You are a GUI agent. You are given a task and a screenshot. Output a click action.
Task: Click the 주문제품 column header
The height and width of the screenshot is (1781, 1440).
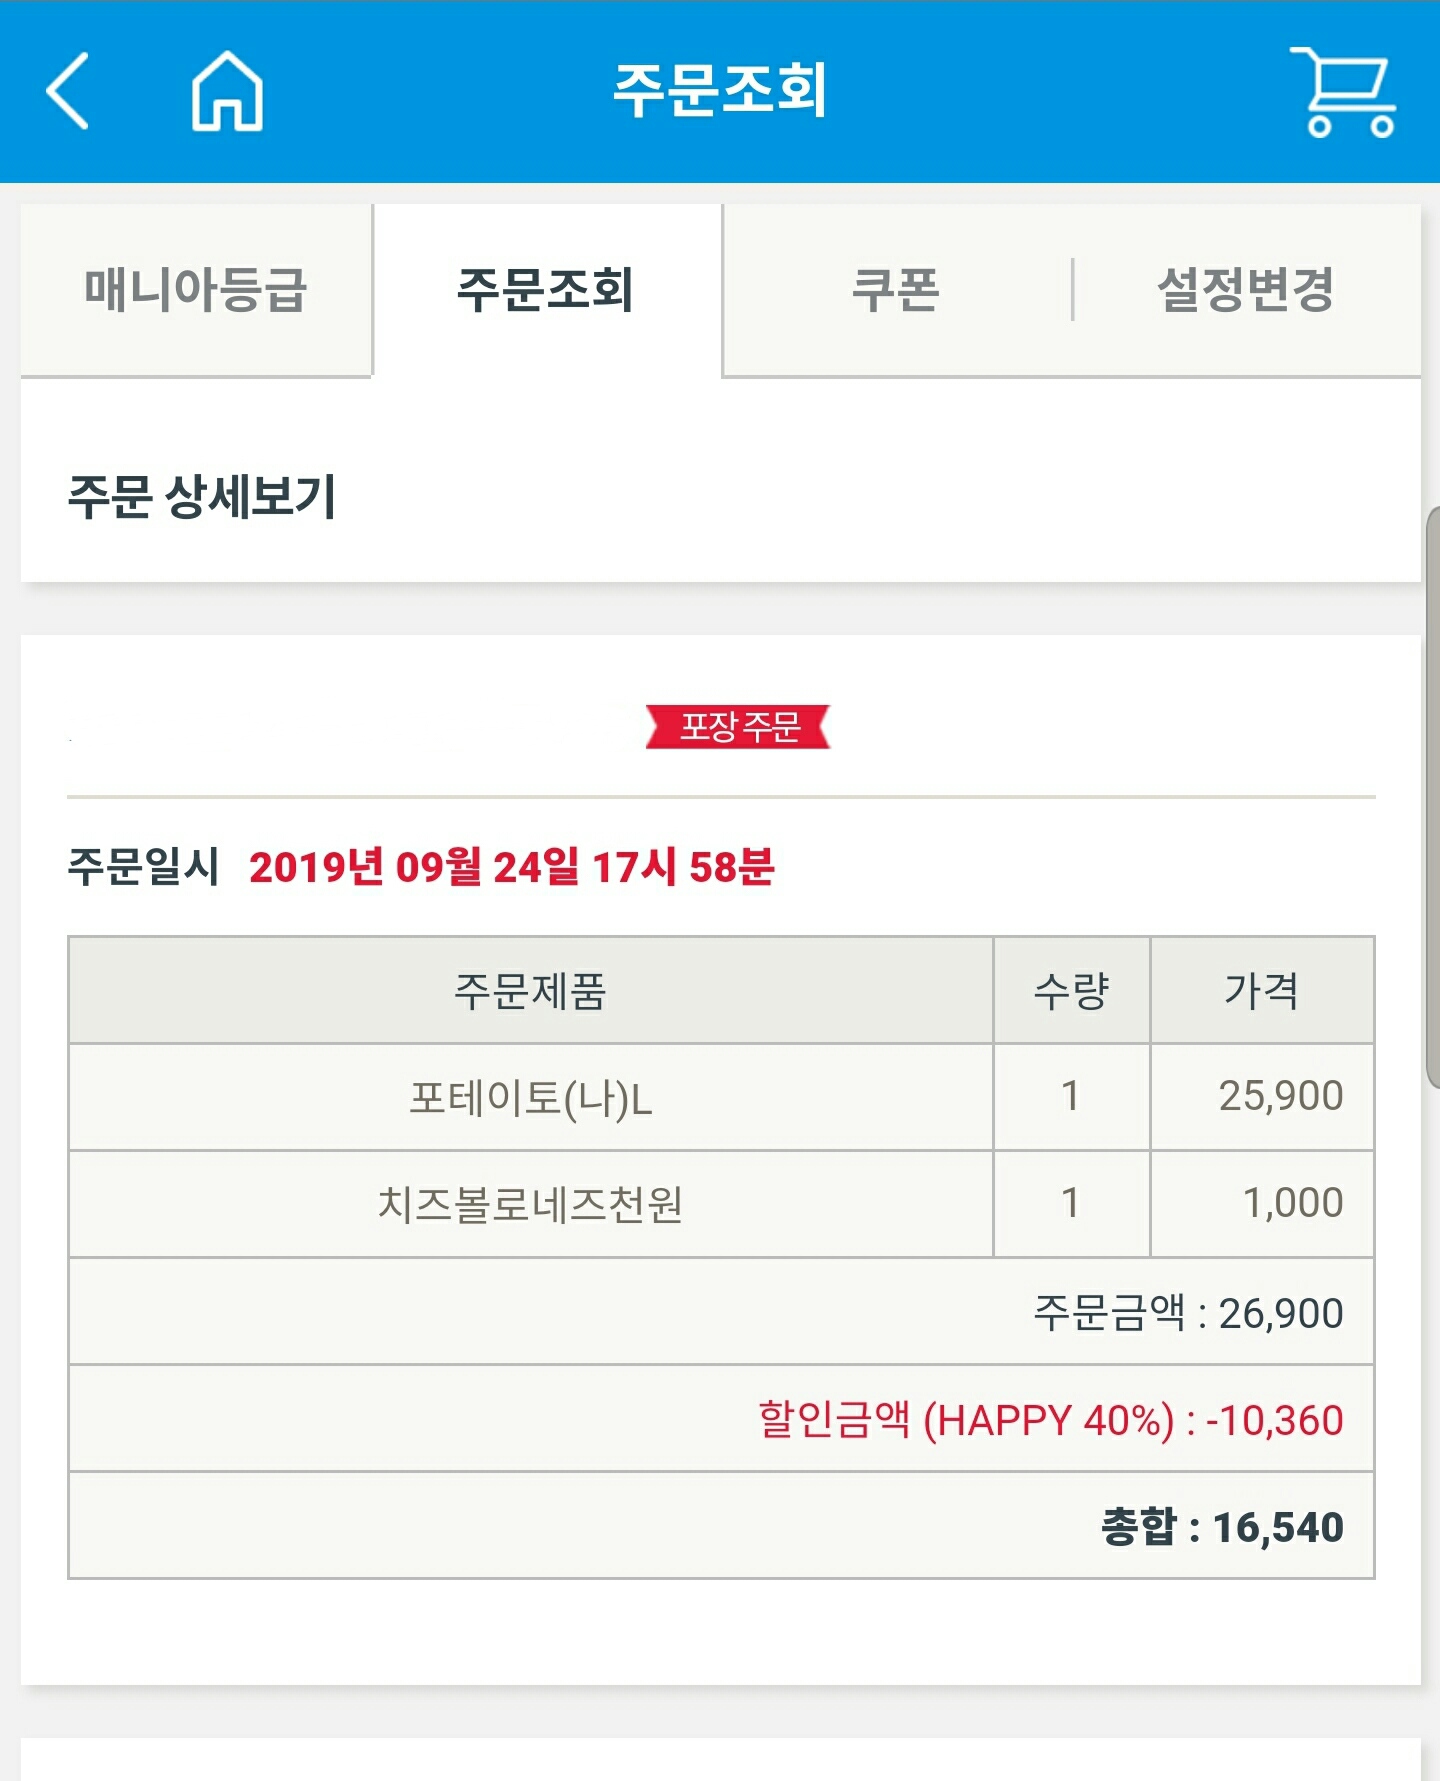[530, 992]
